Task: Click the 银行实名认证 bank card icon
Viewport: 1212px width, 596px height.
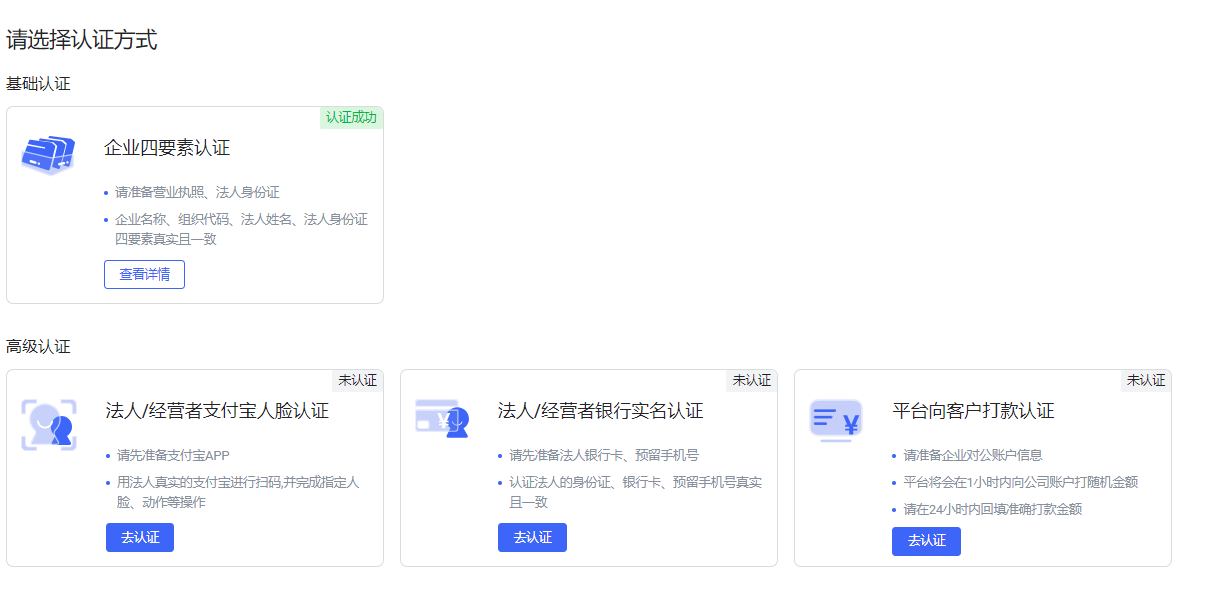Action: click(x=442, y=418)
